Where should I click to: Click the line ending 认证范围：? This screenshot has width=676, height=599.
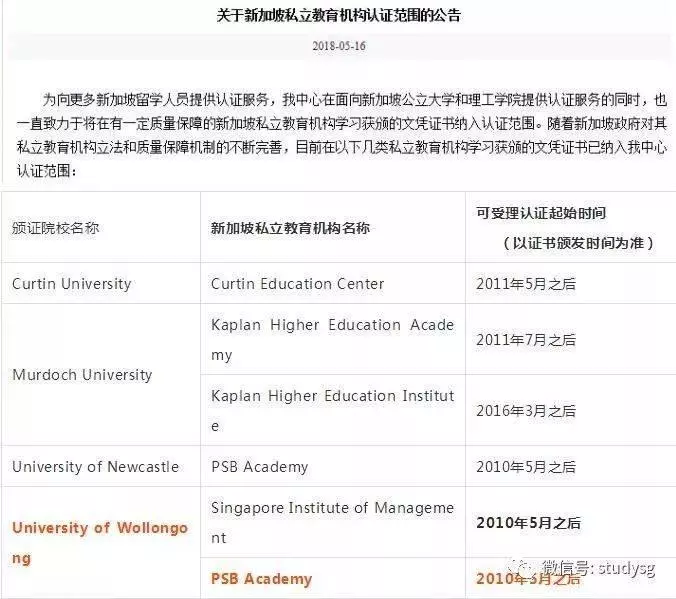click(47, 171)
